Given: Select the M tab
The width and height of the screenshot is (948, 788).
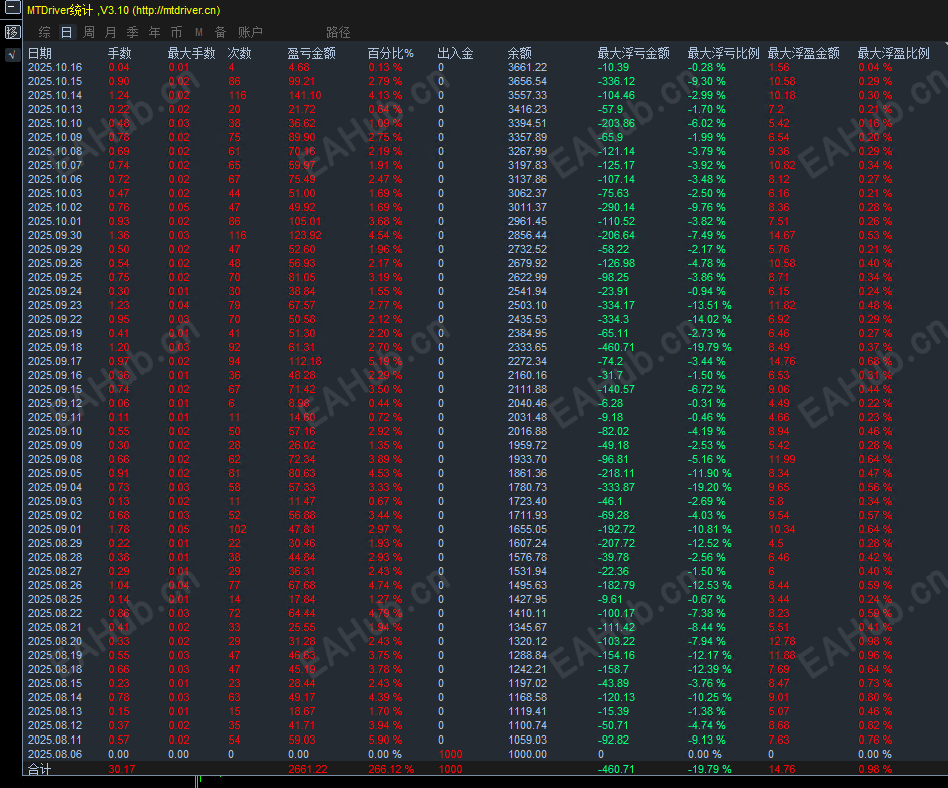Looking at the screenshot, I should click(198, 32).
